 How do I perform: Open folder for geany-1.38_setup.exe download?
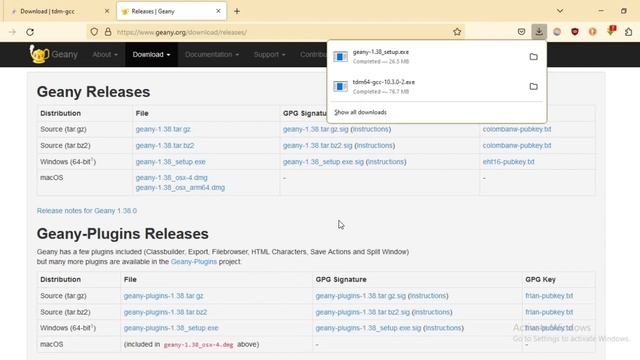point(533,57)
